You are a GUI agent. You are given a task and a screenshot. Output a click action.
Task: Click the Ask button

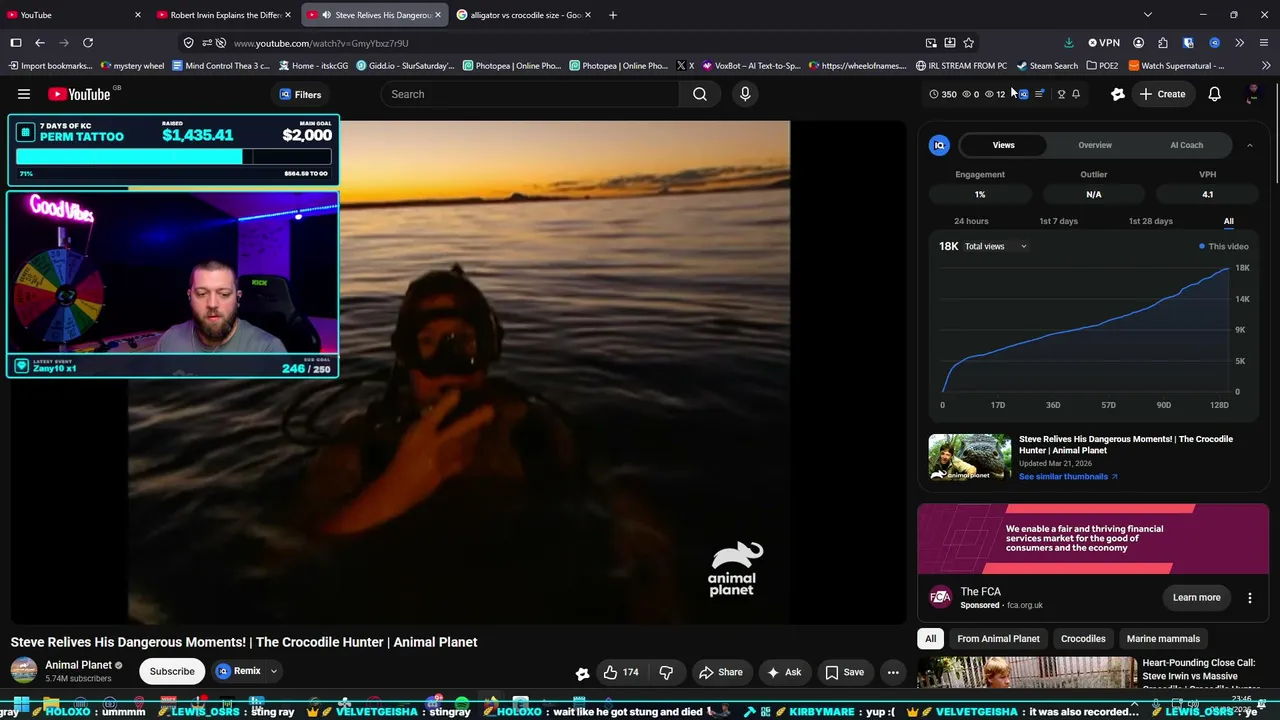click(784, 672)
